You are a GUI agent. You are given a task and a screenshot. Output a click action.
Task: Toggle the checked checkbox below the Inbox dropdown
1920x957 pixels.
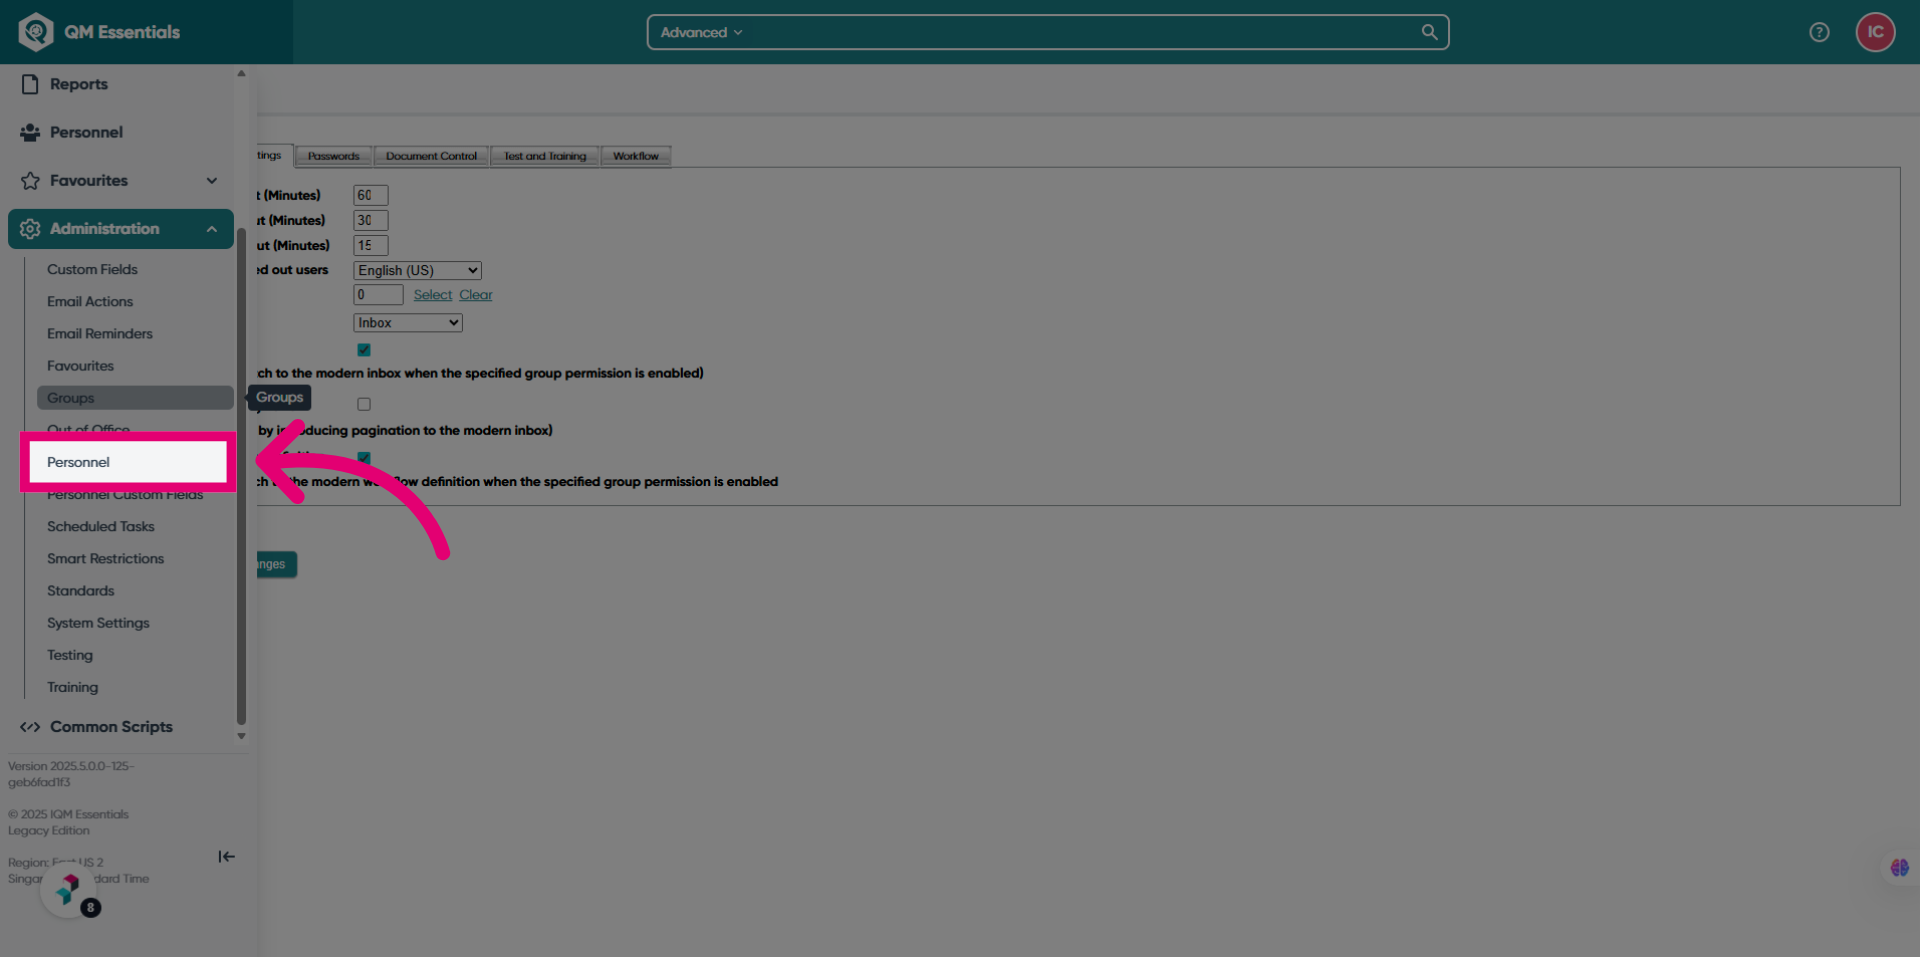[364, 350]
